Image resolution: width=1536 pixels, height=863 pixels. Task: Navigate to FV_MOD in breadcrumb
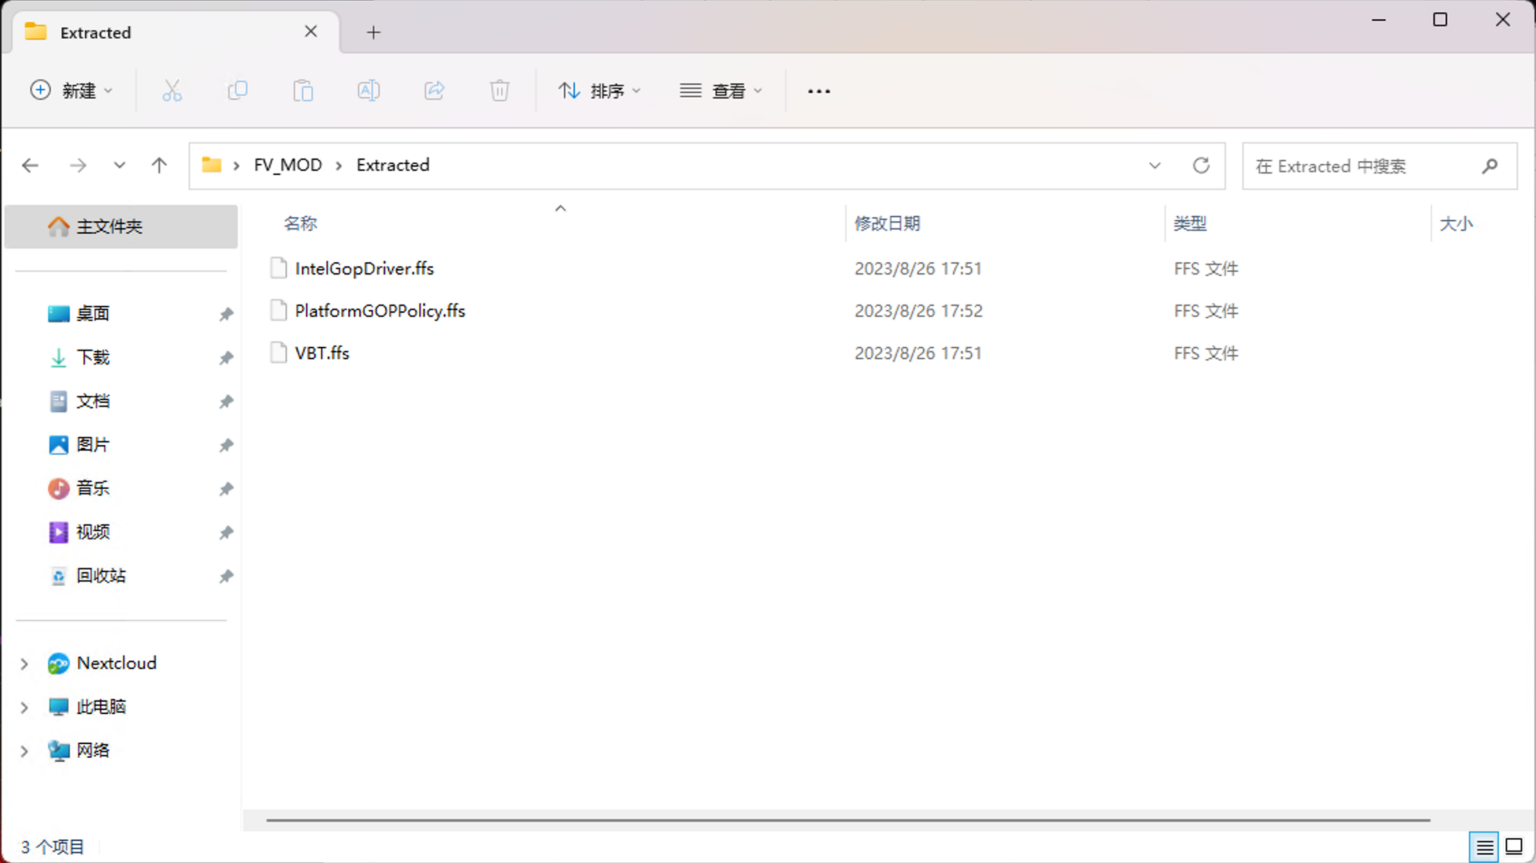tap(287, 166)
